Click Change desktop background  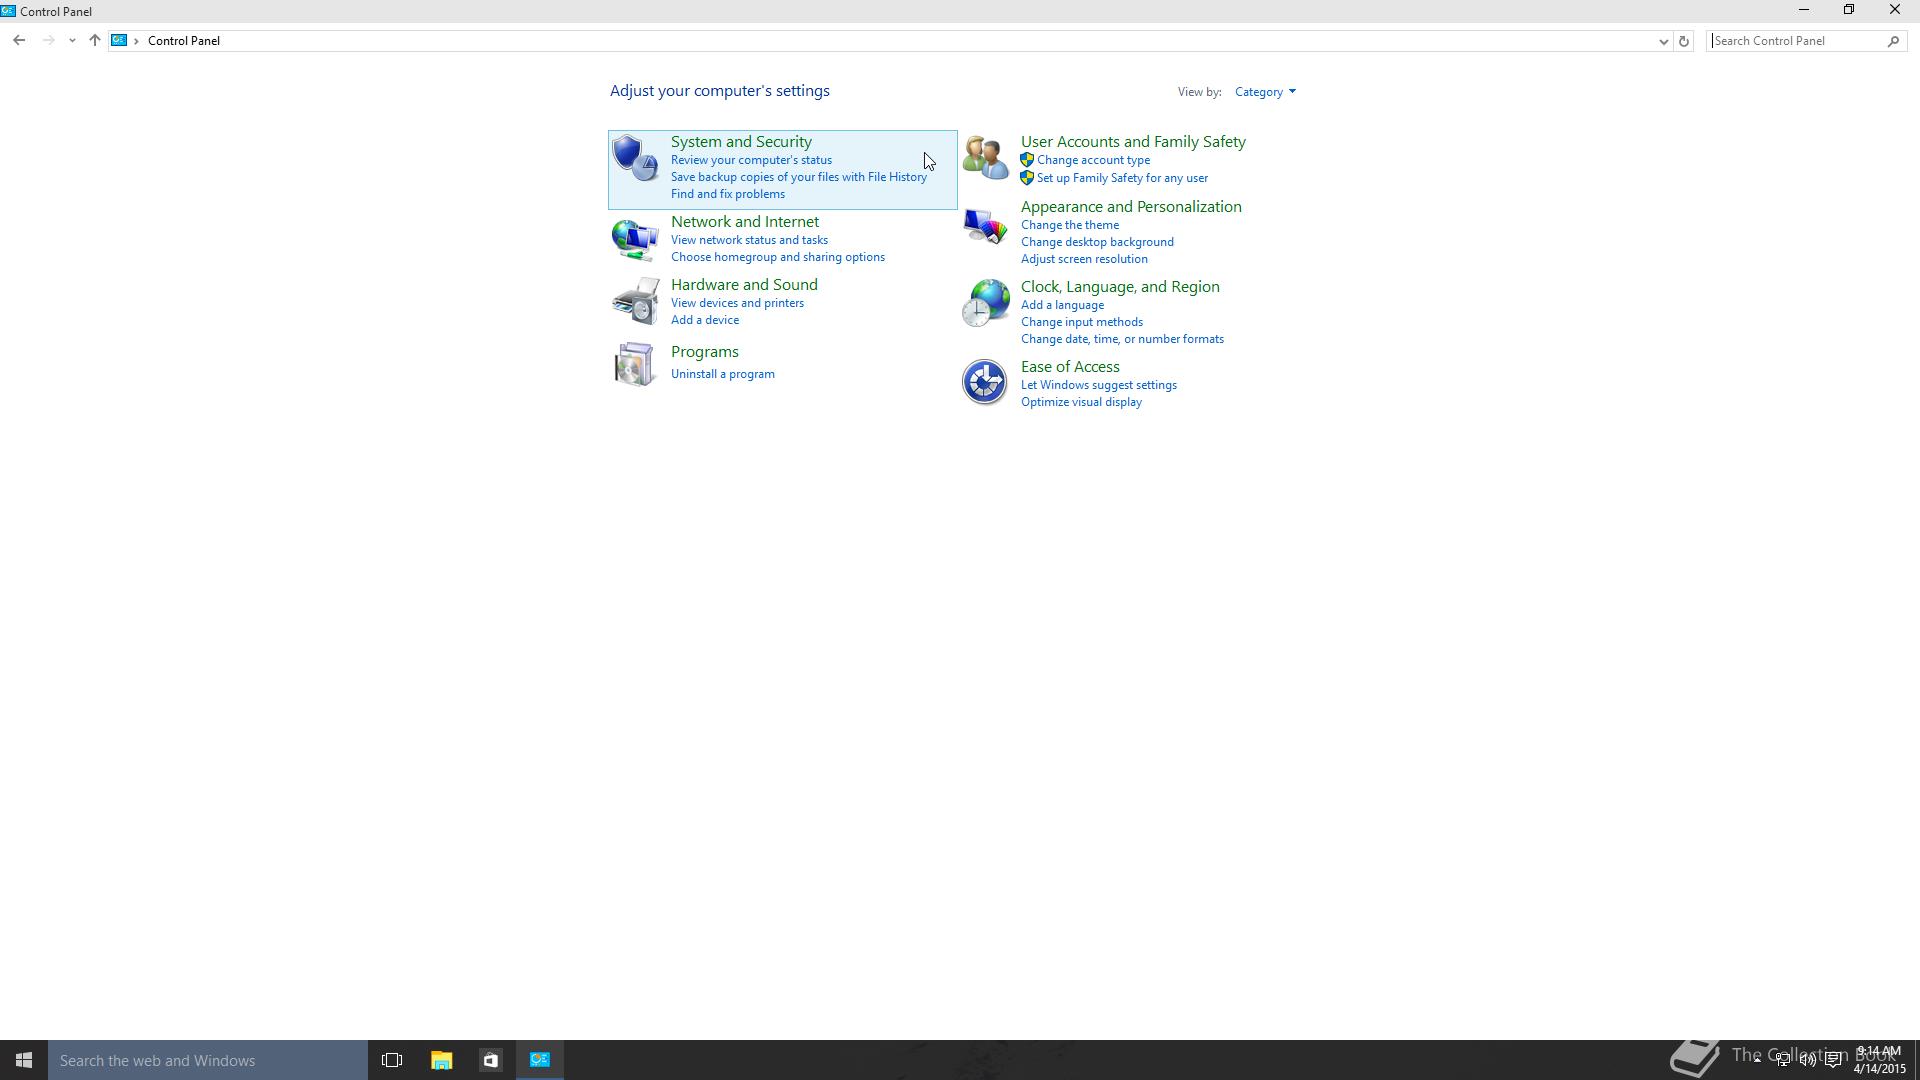tap(1097, 242)
